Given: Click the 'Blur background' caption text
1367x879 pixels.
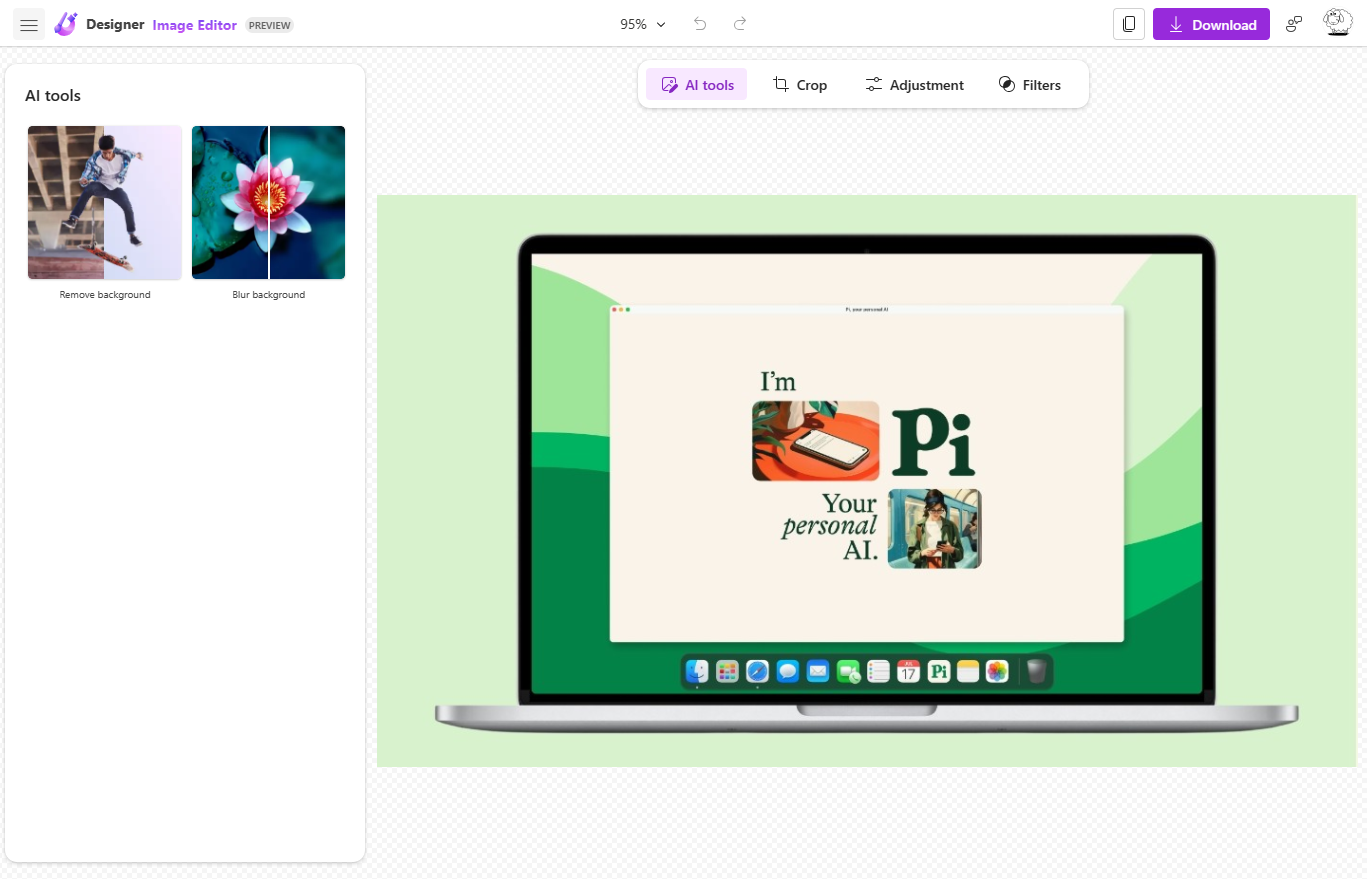Looking at the screenshot, I should [268, 295].
